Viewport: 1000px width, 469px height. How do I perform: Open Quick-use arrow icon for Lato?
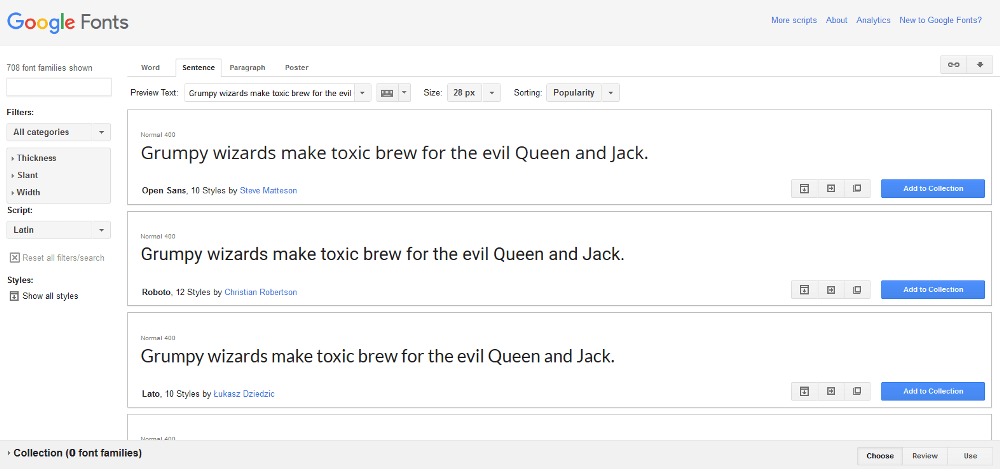coord(830,391)
